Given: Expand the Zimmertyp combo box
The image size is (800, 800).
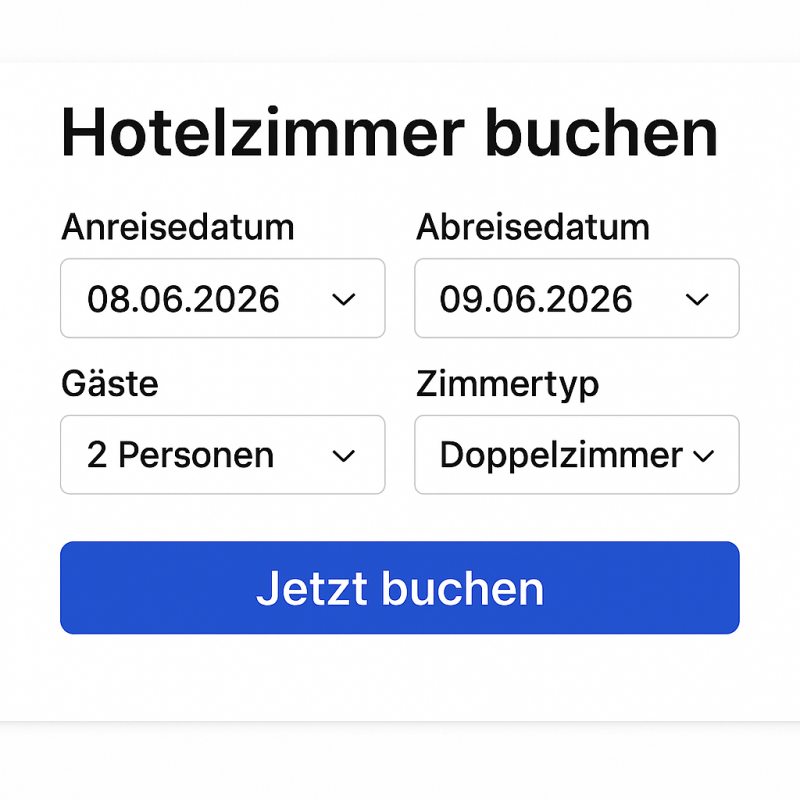Looking at the screenshot, I should click(x=576, y=455).
